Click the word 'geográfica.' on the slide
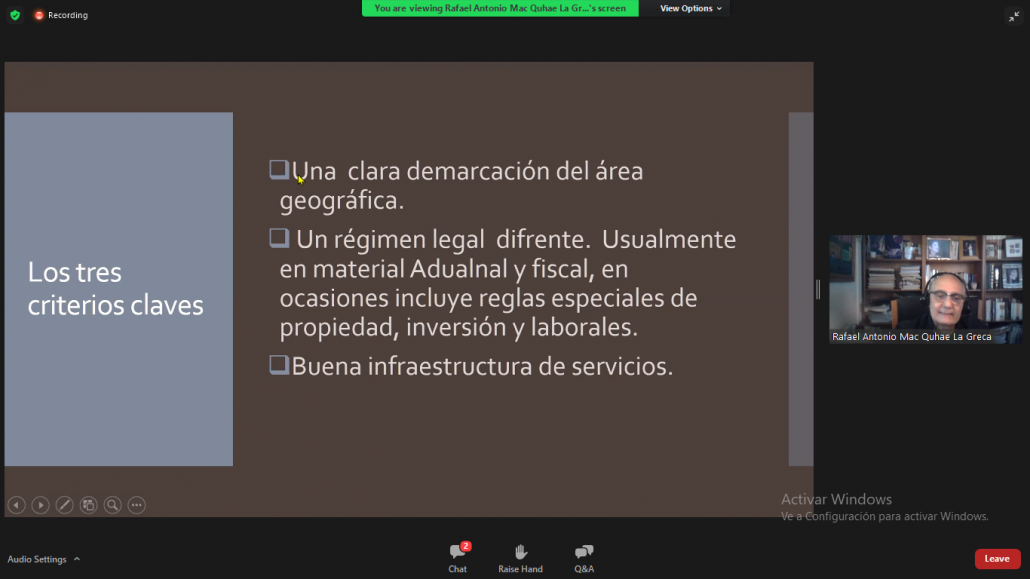 (342, 201)
